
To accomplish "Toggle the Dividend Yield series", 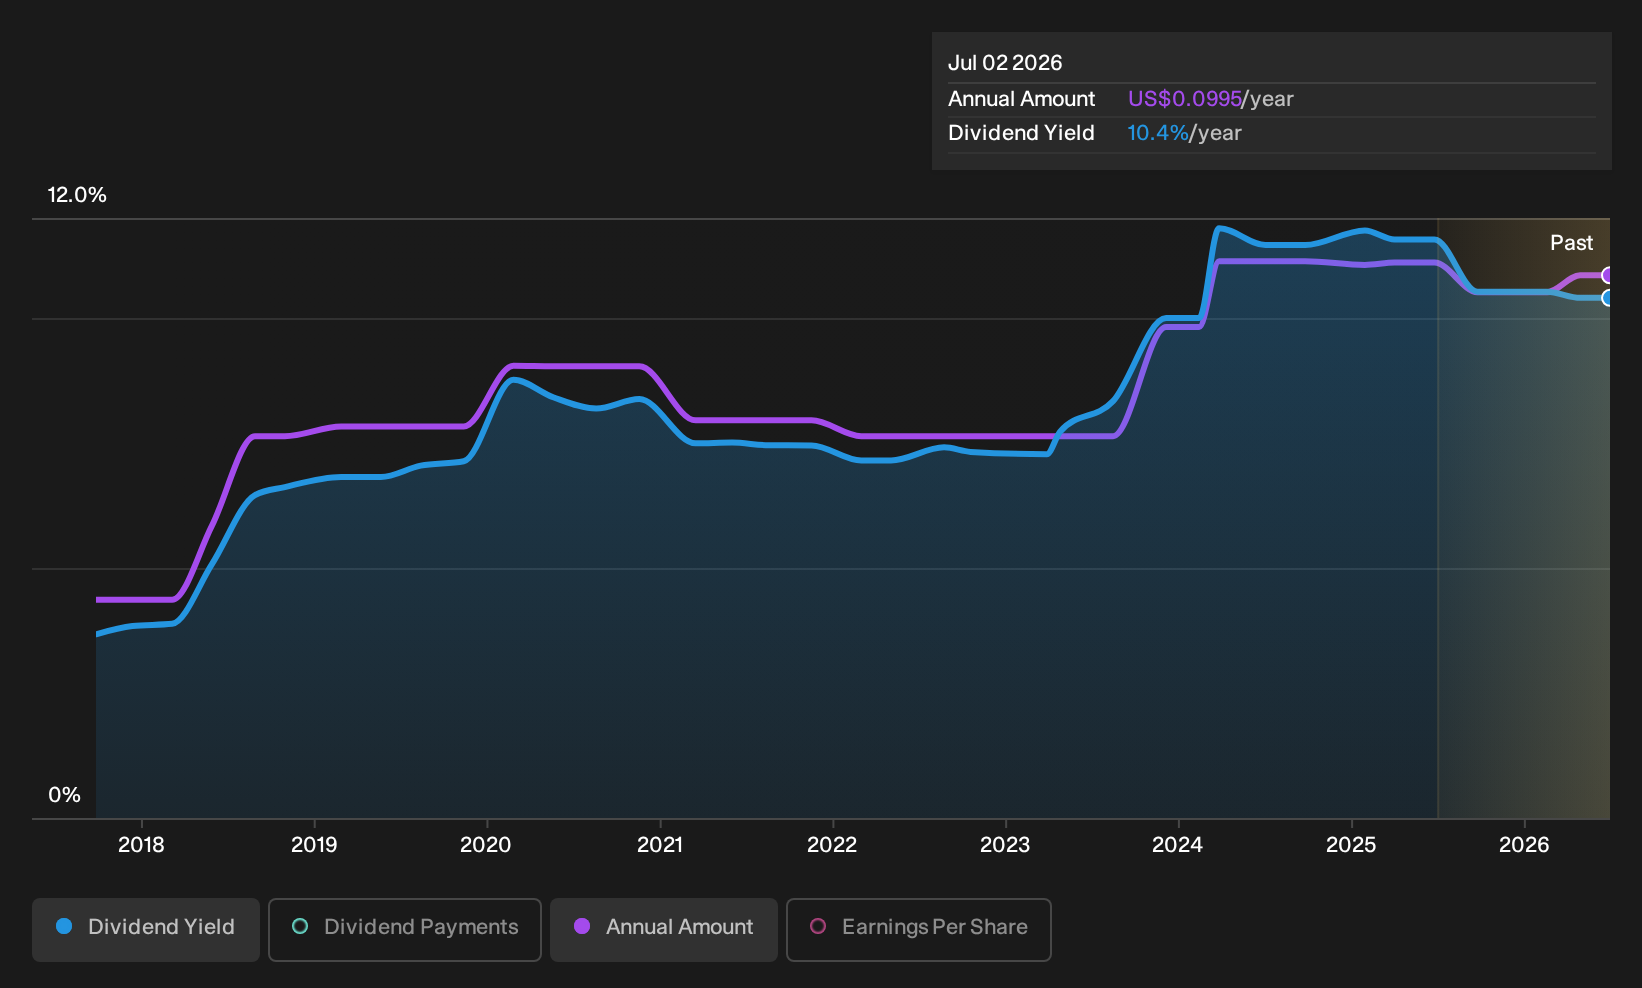I will (x=146, y=929).
